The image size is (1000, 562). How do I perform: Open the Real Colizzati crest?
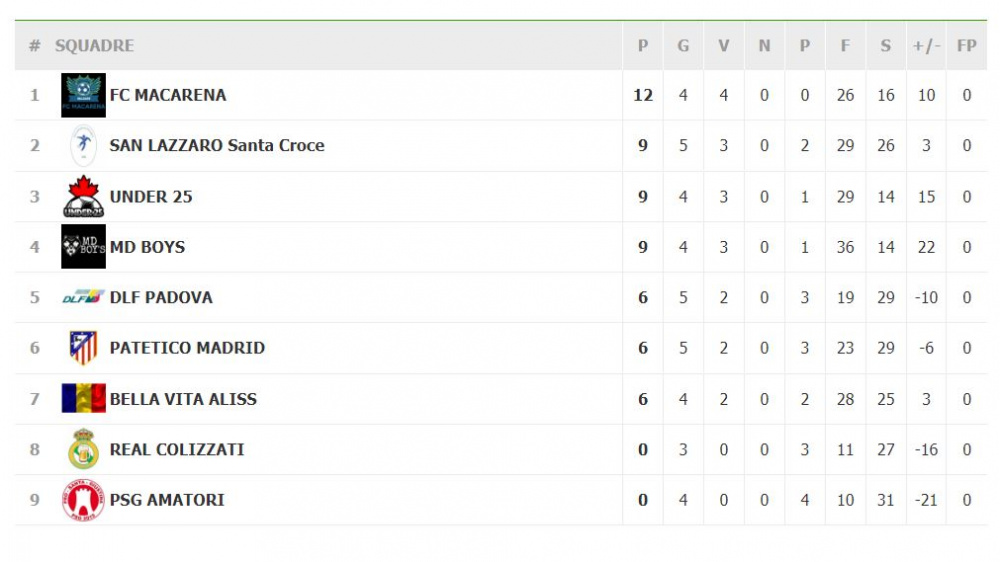click(84, 449)
